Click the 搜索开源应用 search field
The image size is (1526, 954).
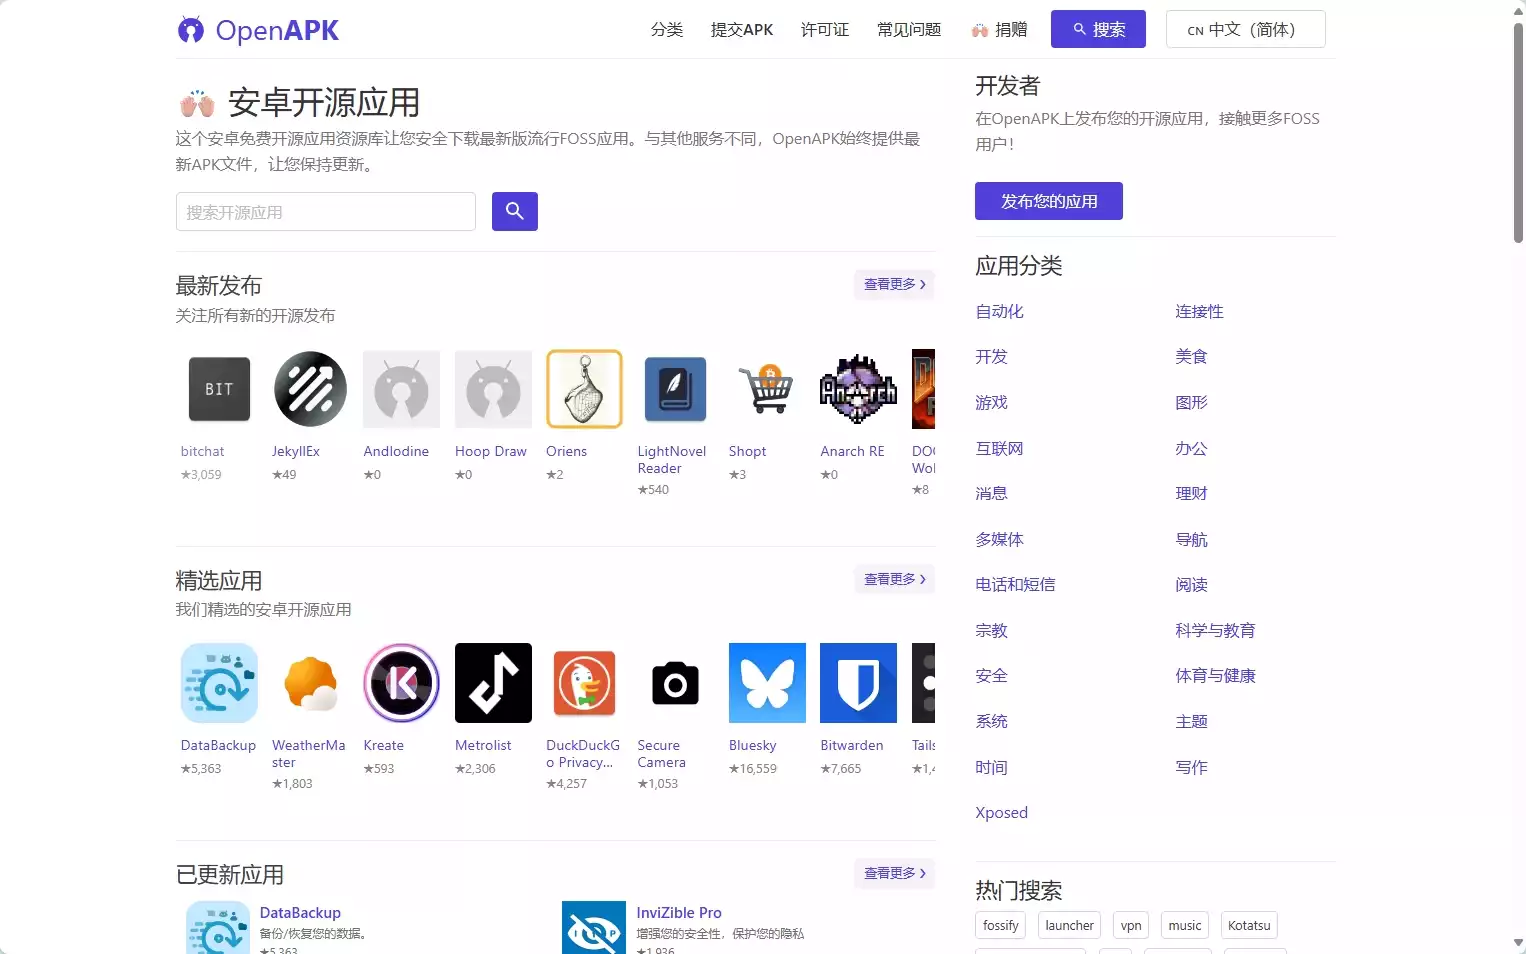pos(326,212)
